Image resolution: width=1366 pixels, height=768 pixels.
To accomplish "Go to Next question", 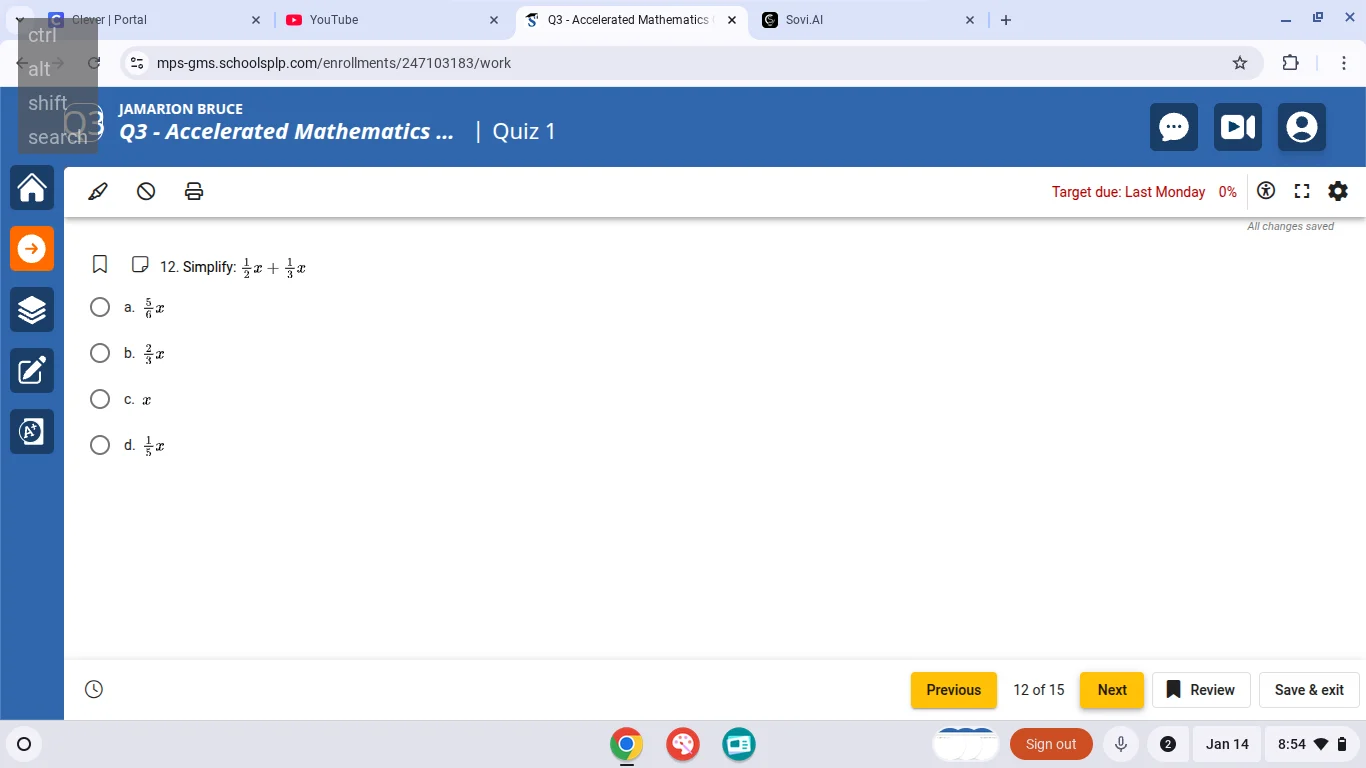I will point(1112,690).
